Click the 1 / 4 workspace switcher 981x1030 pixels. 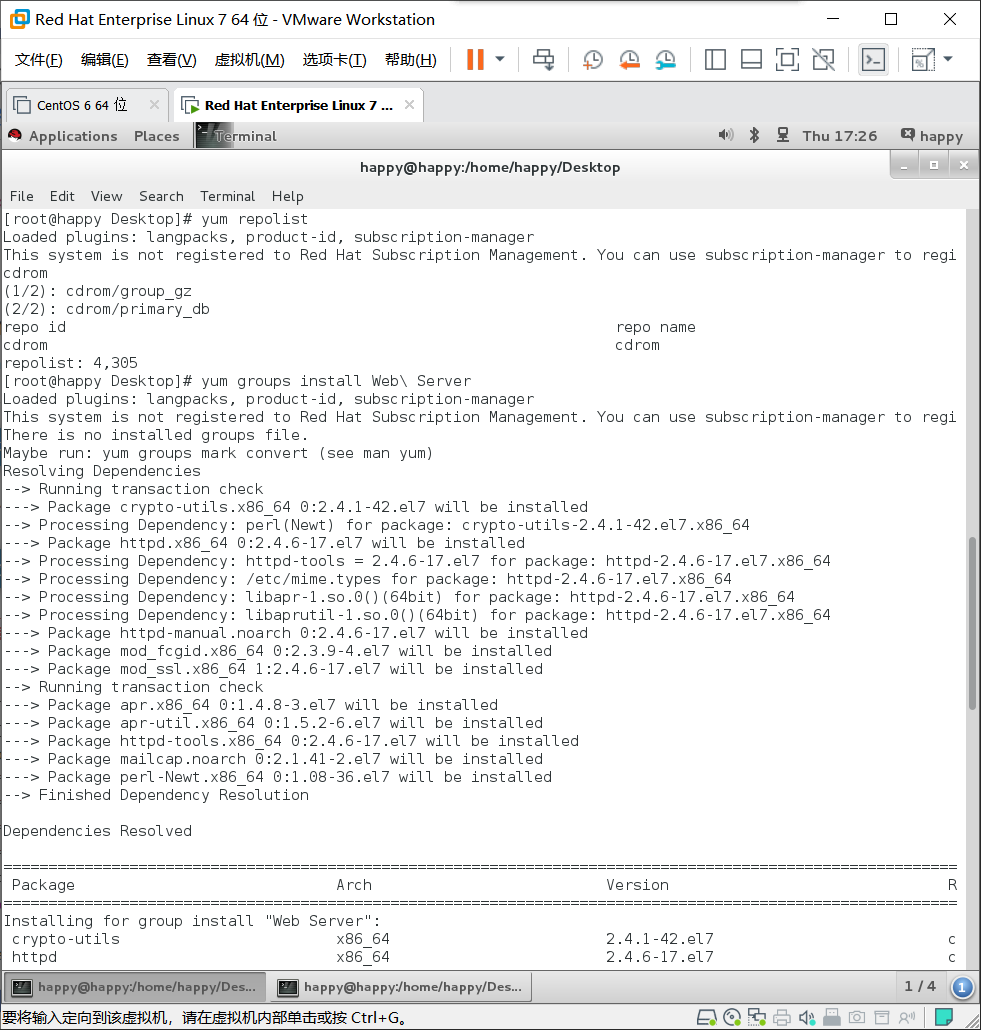tap(920, 986)
